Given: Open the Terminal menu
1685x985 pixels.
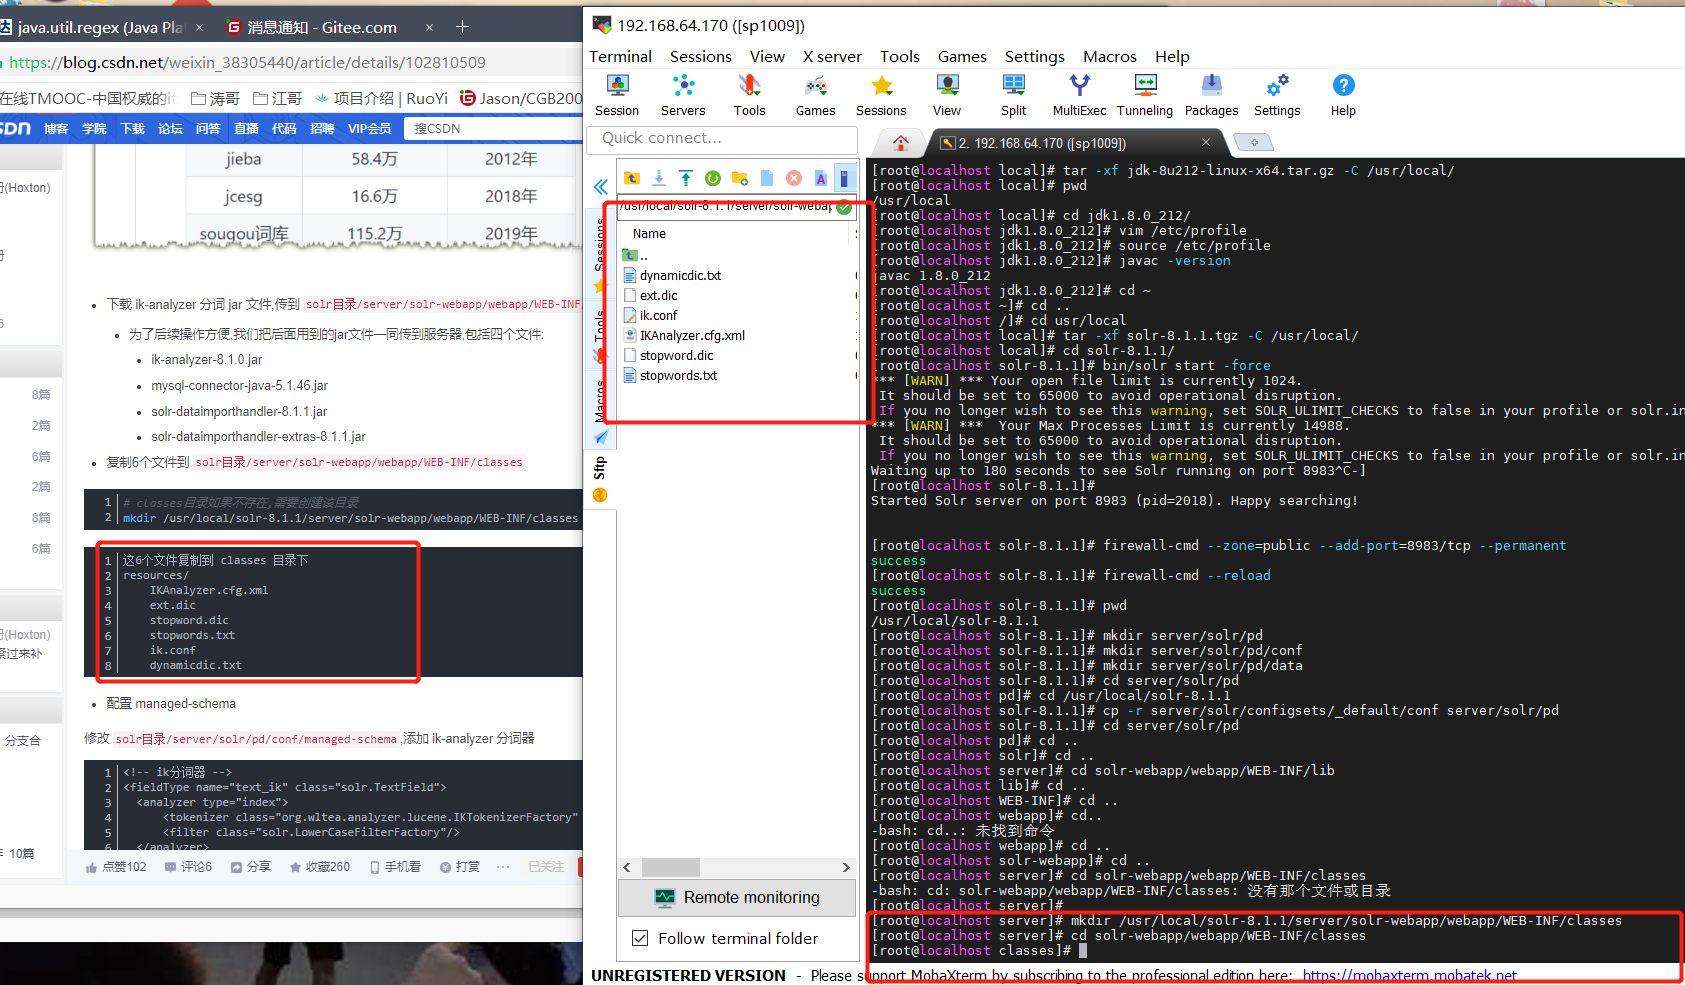Looking at the screenshot, I should click(620, 57).
